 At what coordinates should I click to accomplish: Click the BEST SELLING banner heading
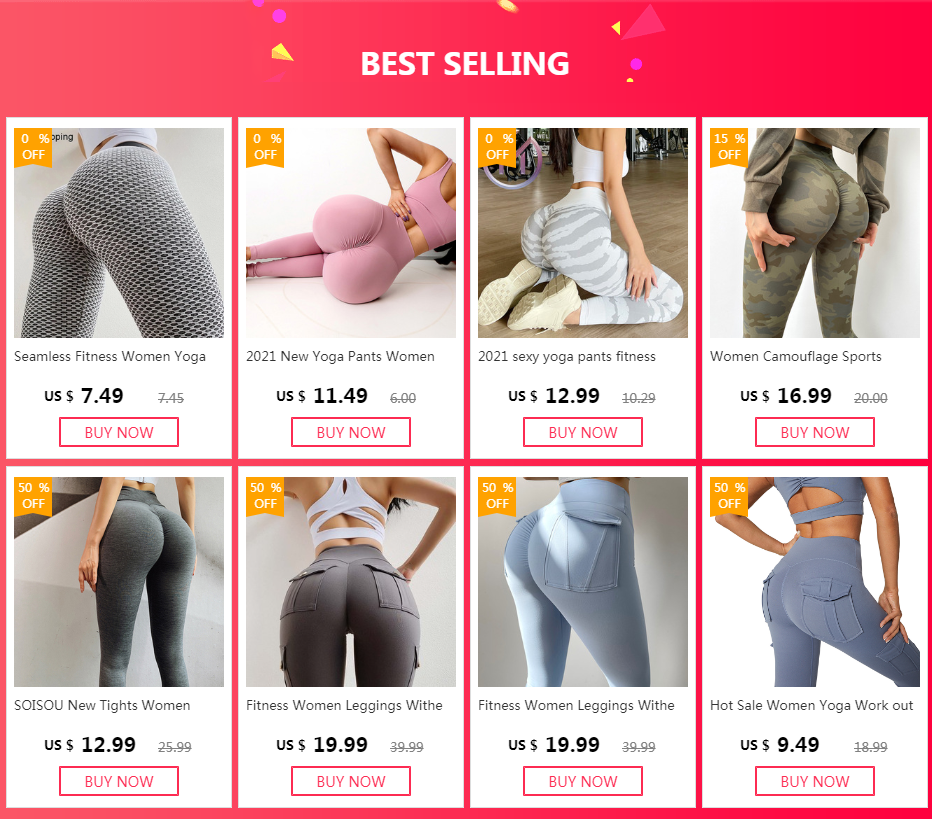(465, 64)
